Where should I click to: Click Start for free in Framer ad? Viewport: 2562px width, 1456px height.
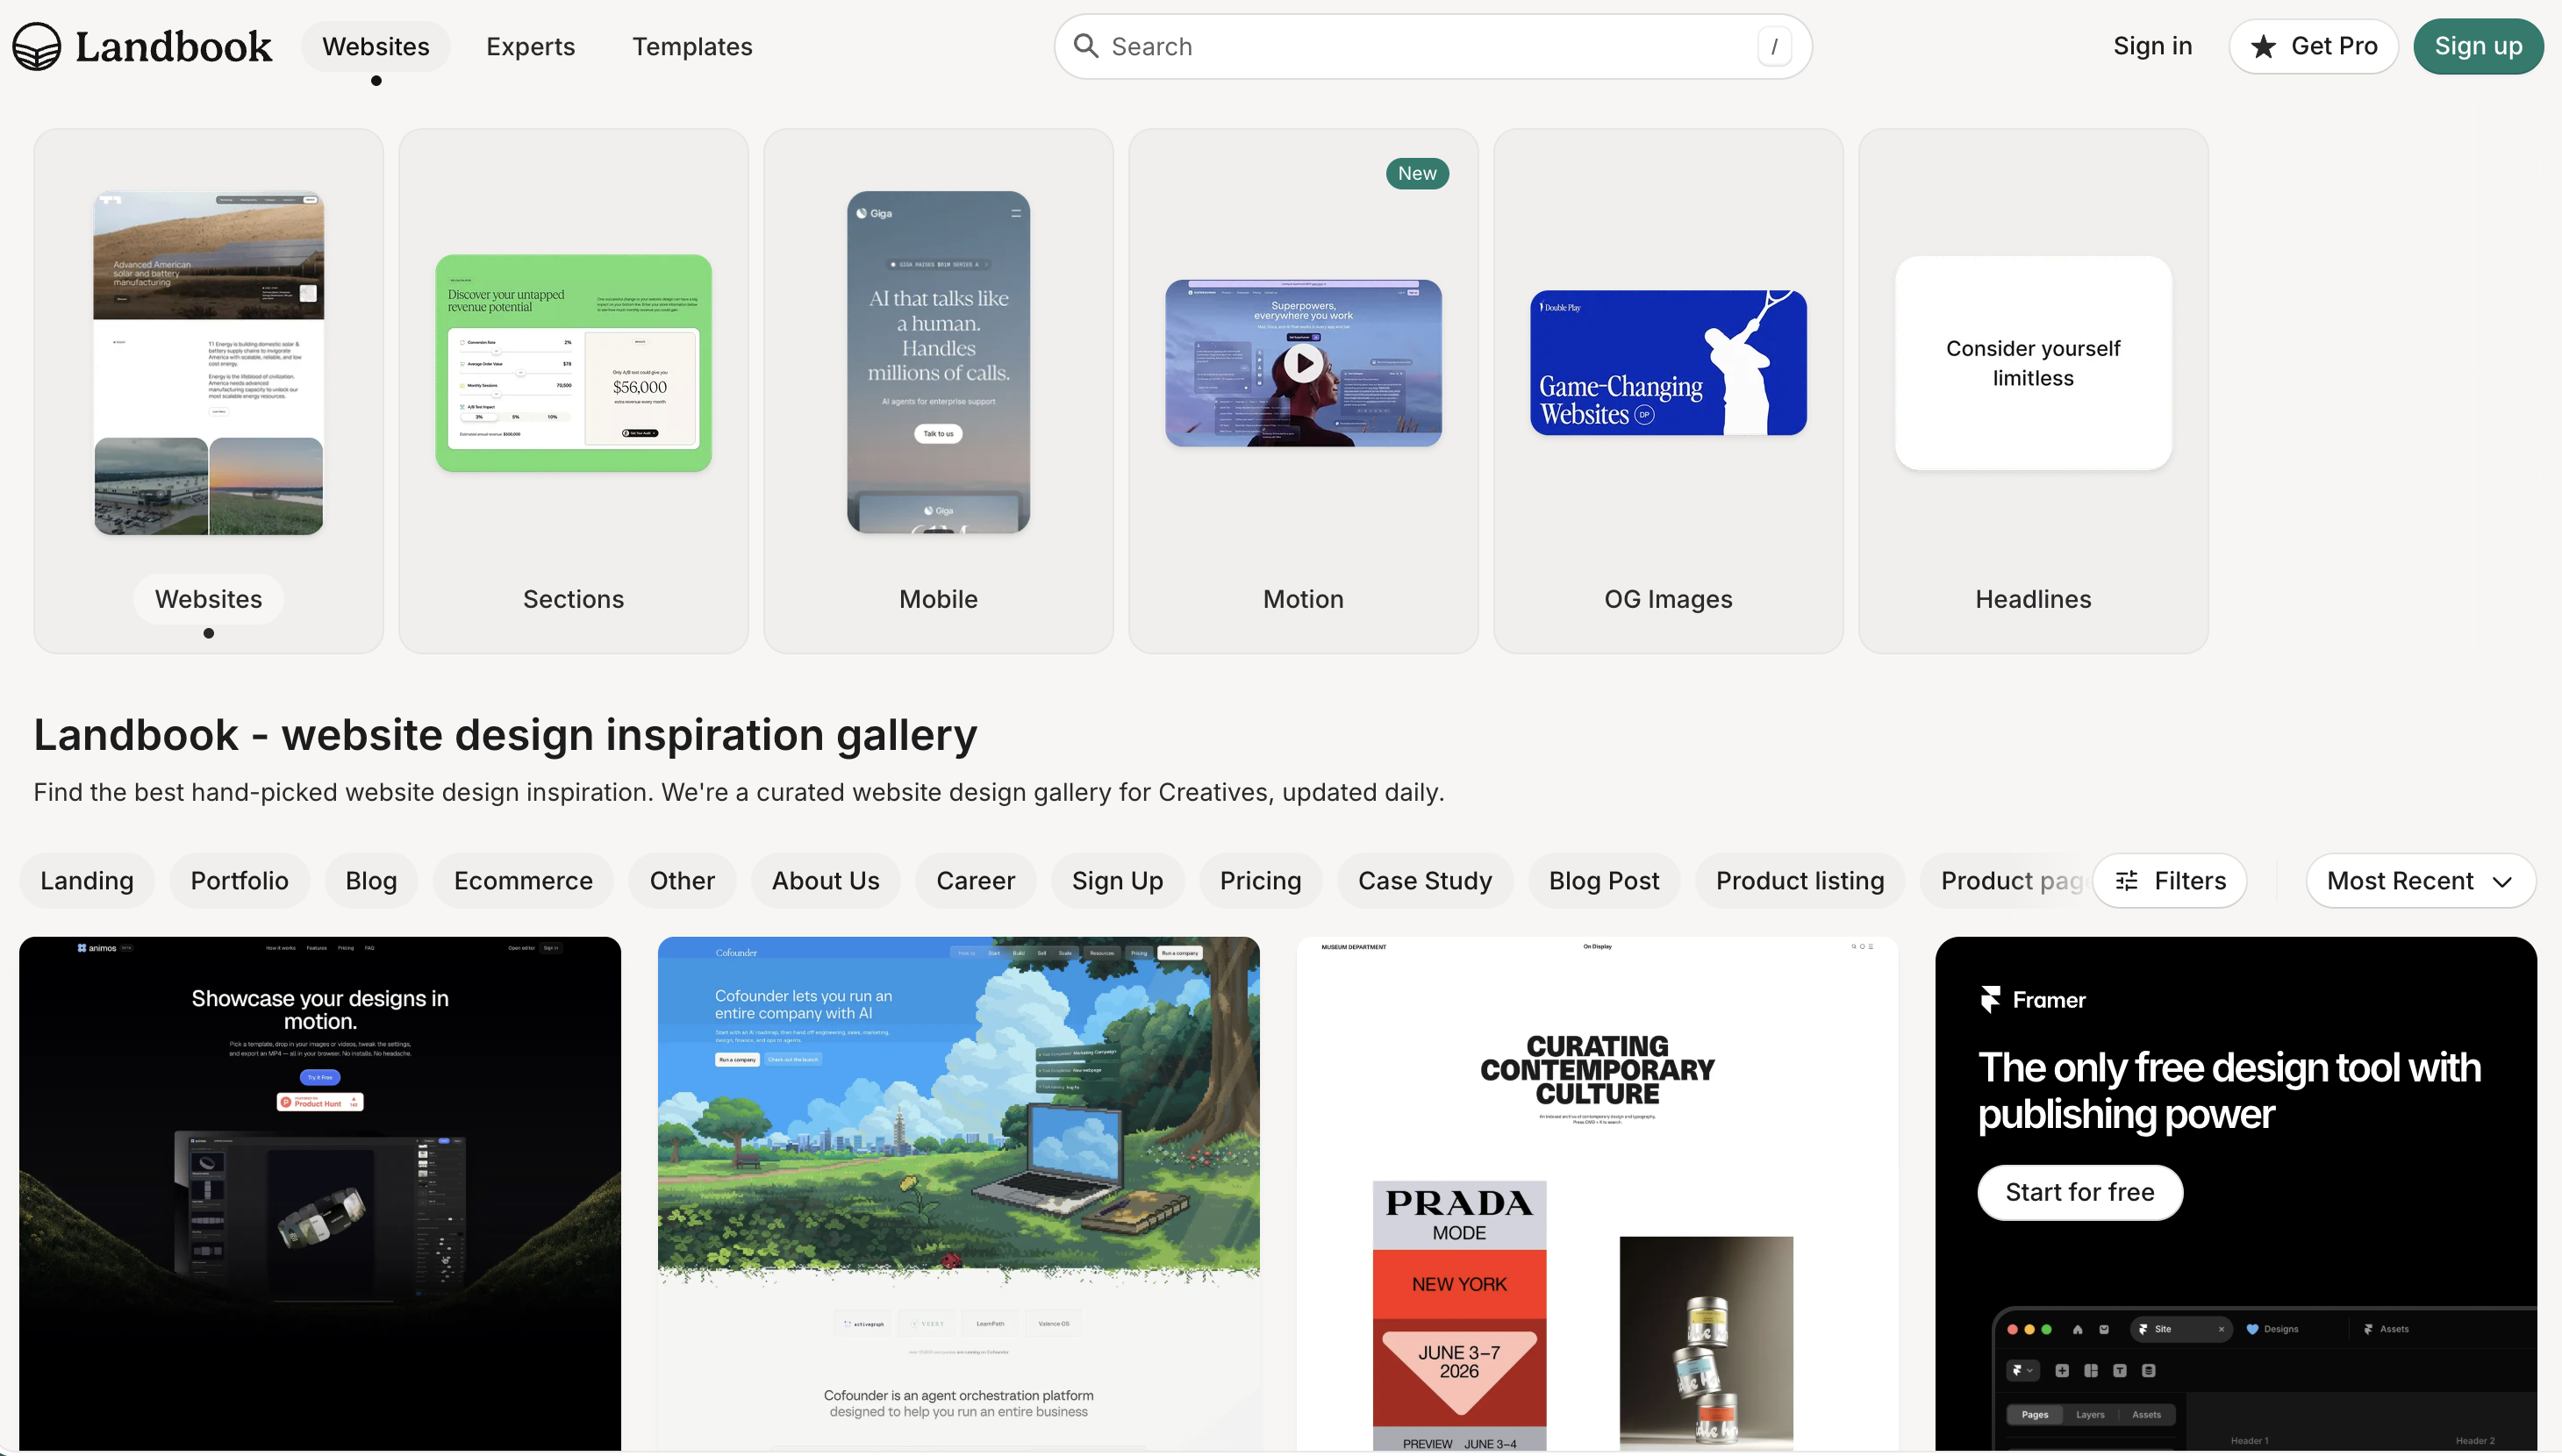point(2080,1192)
